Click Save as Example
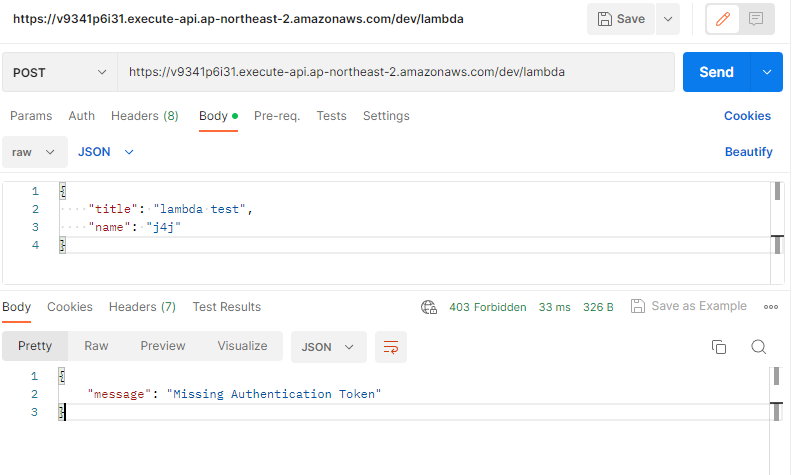Viewport: 792px width, 475px height. pos(689,306)
